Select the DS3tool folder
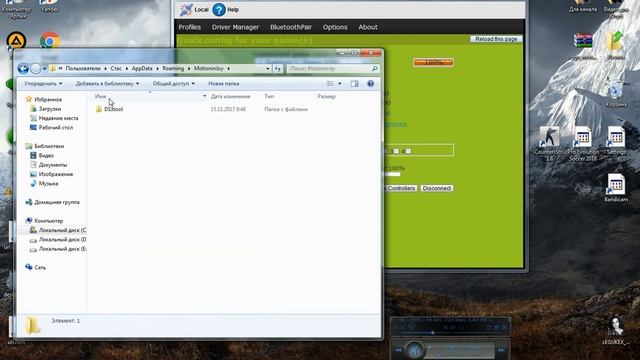Screen dimensions: 640x360 [109, 109]
